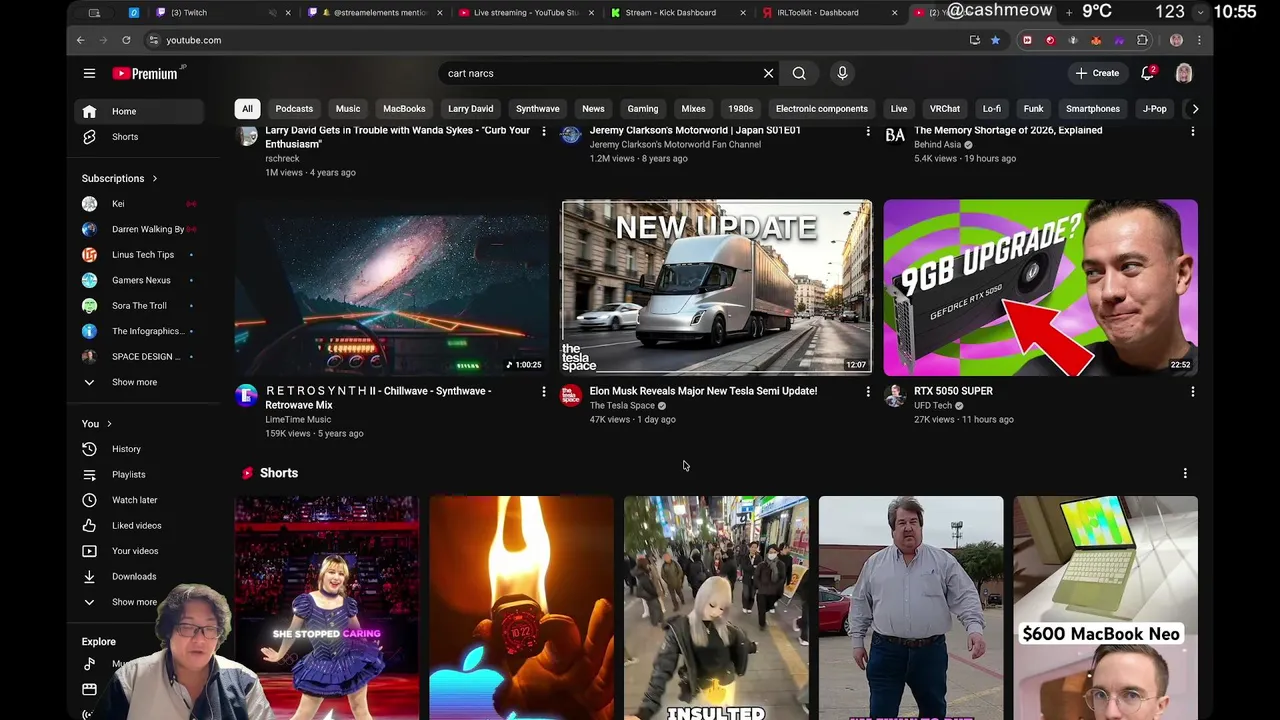
Task: Switch to the streamelements mentions tab
Action: [372, 13]
